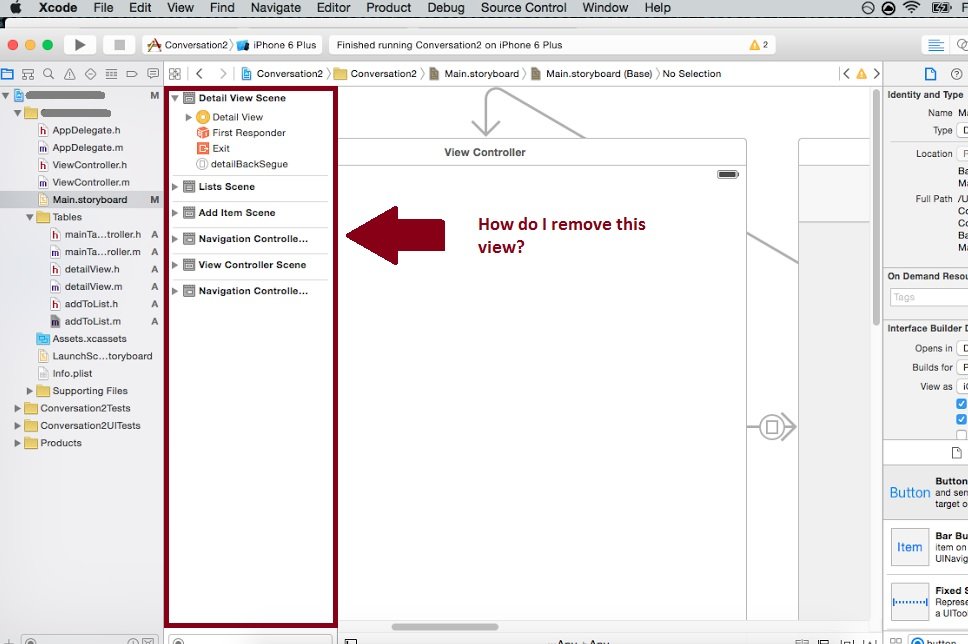Click the warning badge in activity bar
Screen dimensions: 968x644
[758, 45]
